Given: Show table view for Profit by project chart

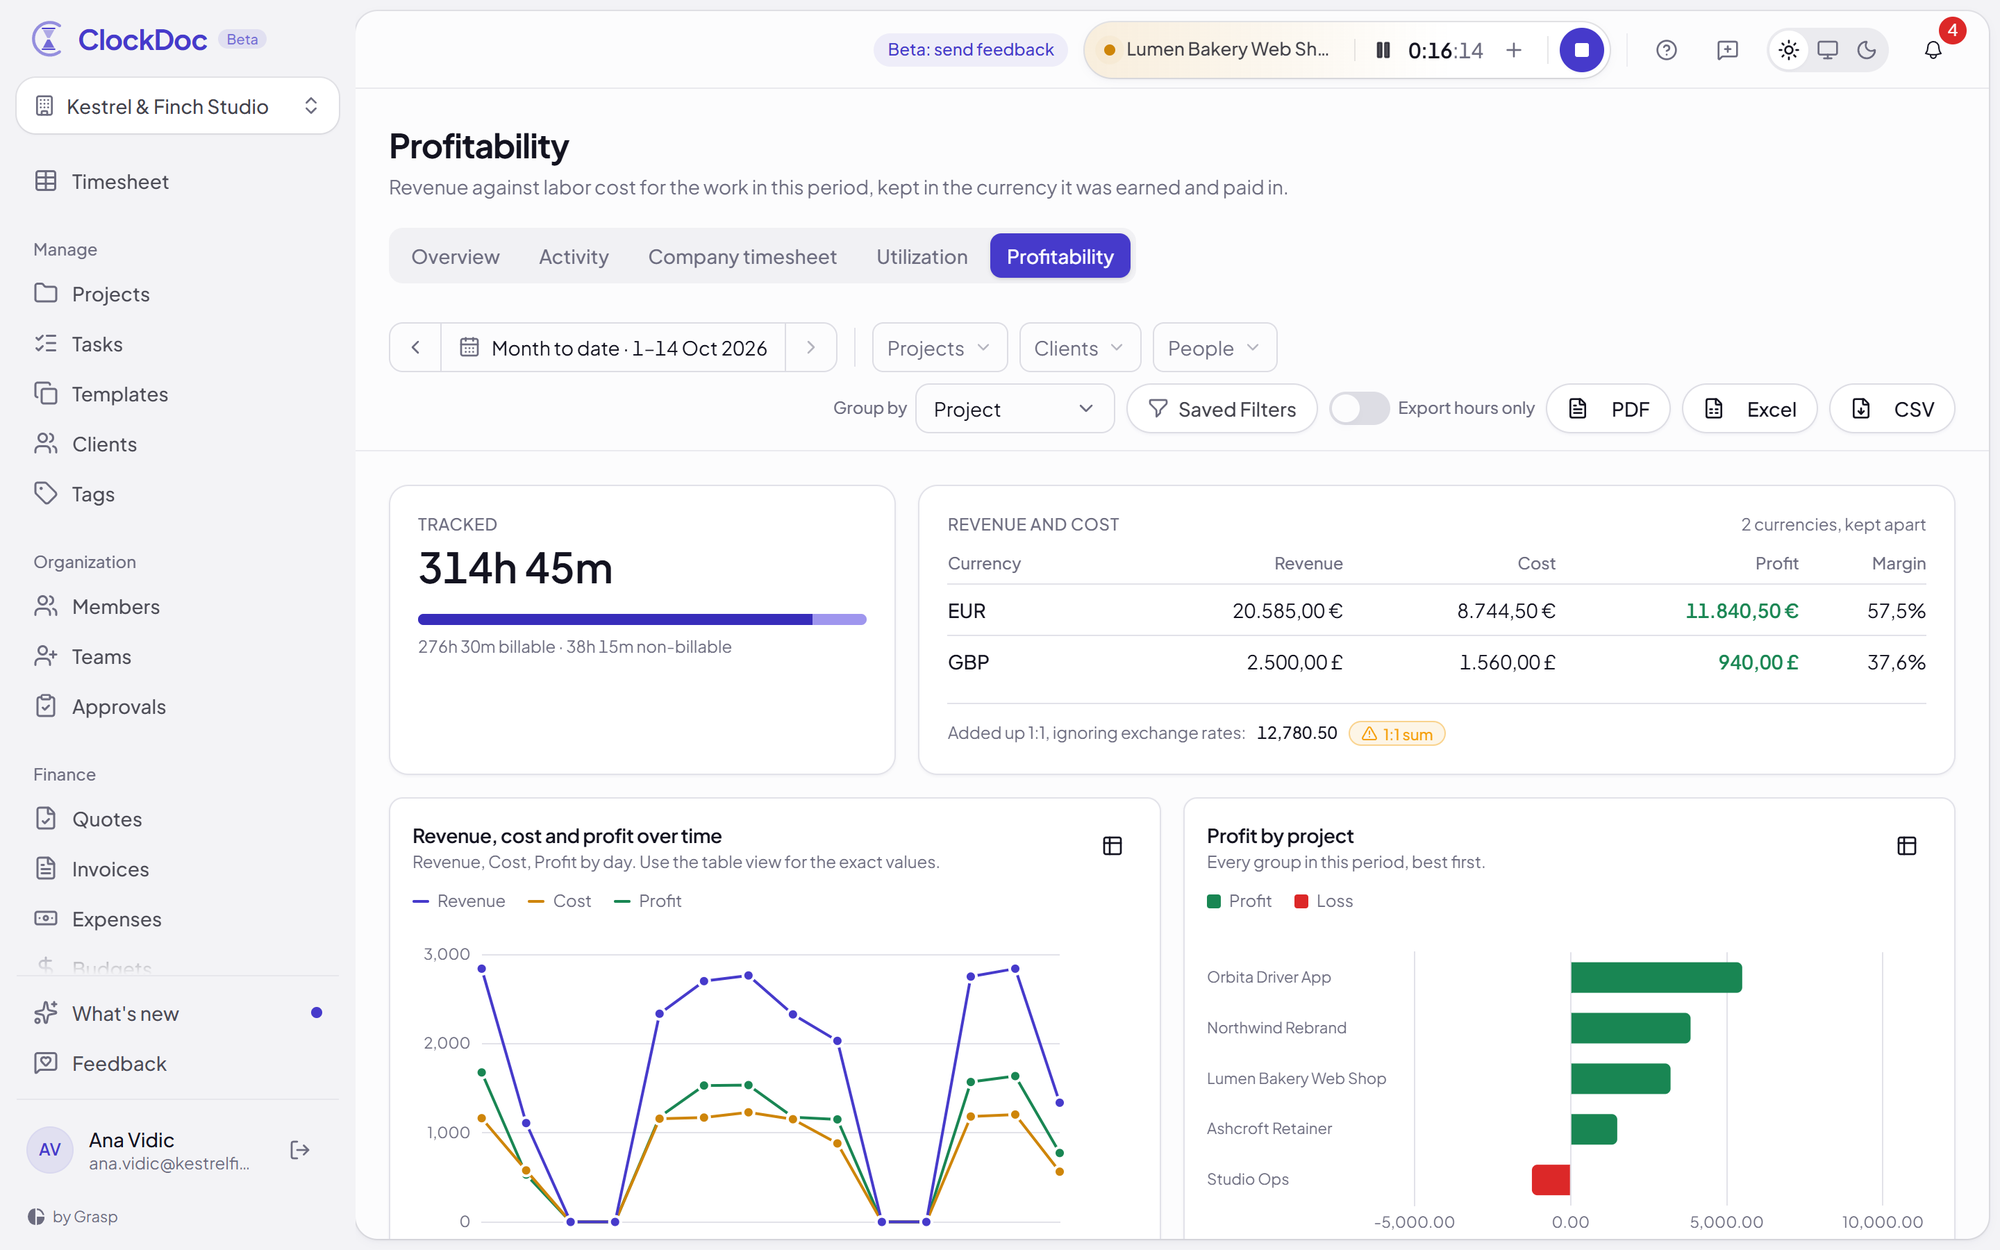Looking at the screenshot, I should pyautogui.click(x=1907, y=846).
